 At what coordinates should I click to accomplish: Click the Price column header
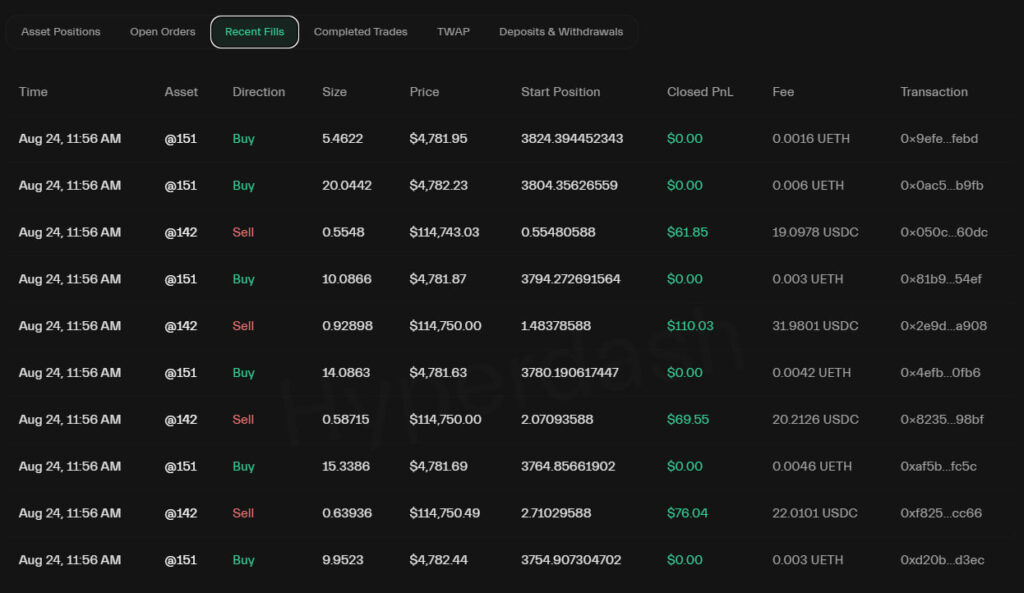coord(424,92)
